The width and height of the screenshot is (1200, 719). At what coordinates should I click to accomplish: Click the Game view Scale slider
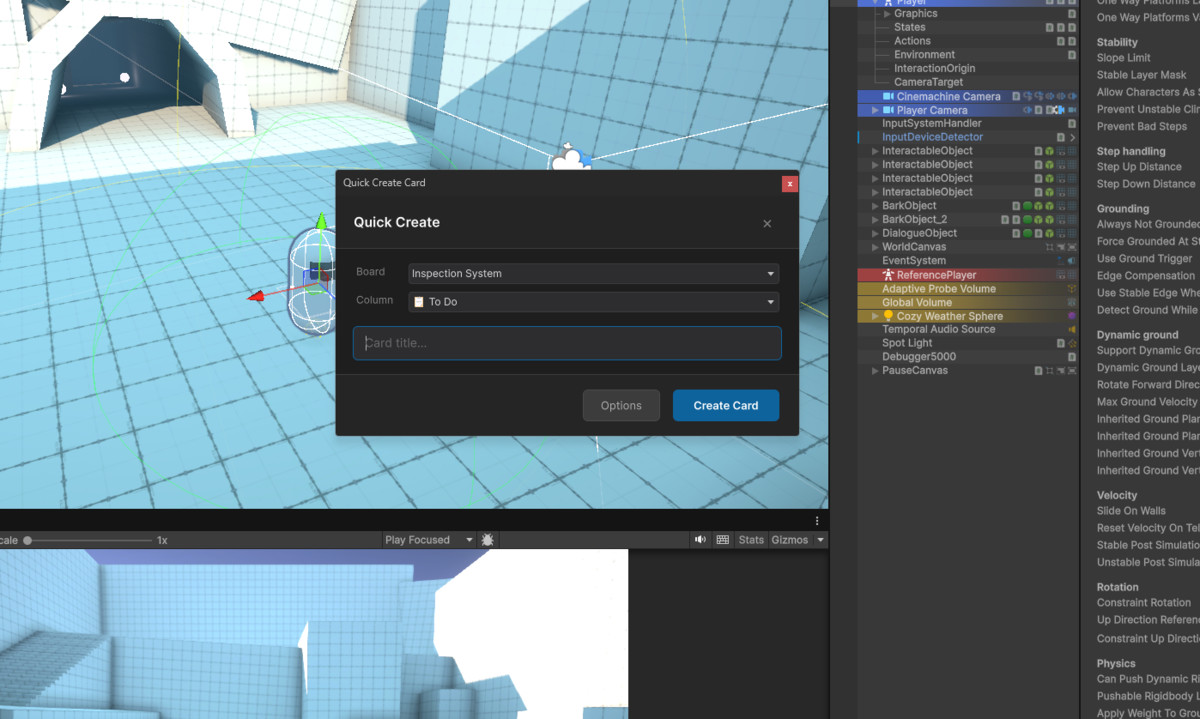(90, 540)
